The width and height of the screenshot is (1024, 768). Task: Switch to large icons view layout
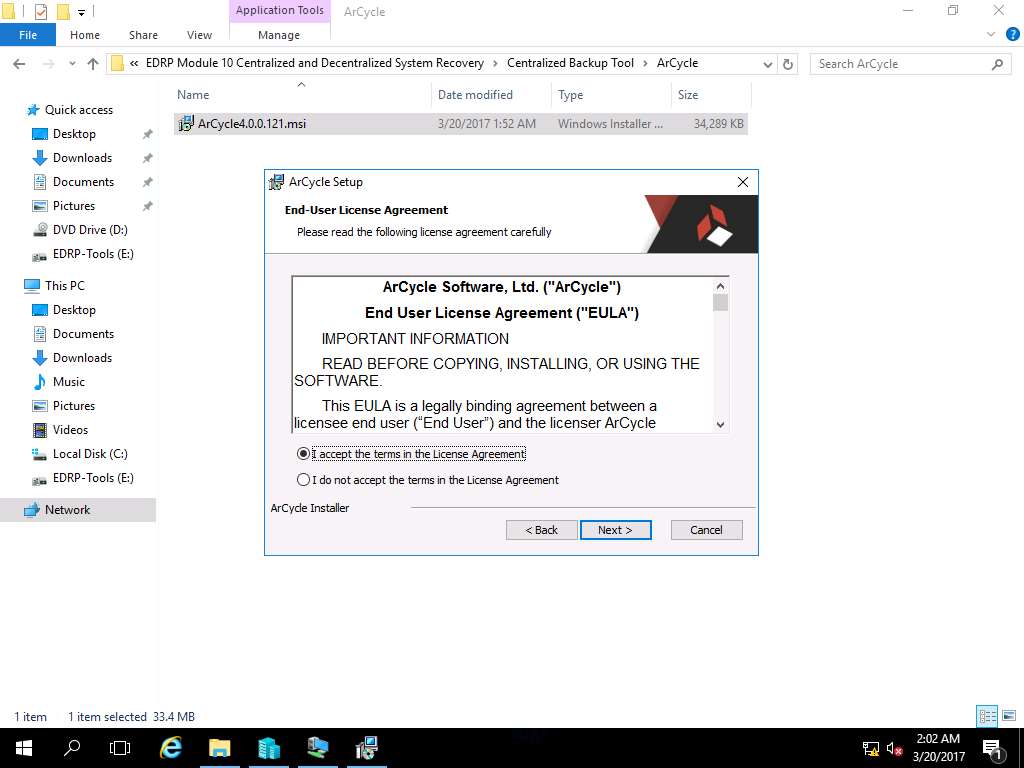click(1009, 716)
